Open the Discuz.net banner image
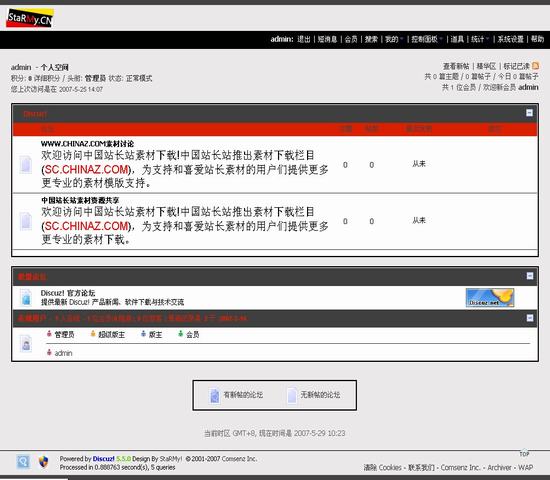The image size is (550, 480). tap(490, 298)
